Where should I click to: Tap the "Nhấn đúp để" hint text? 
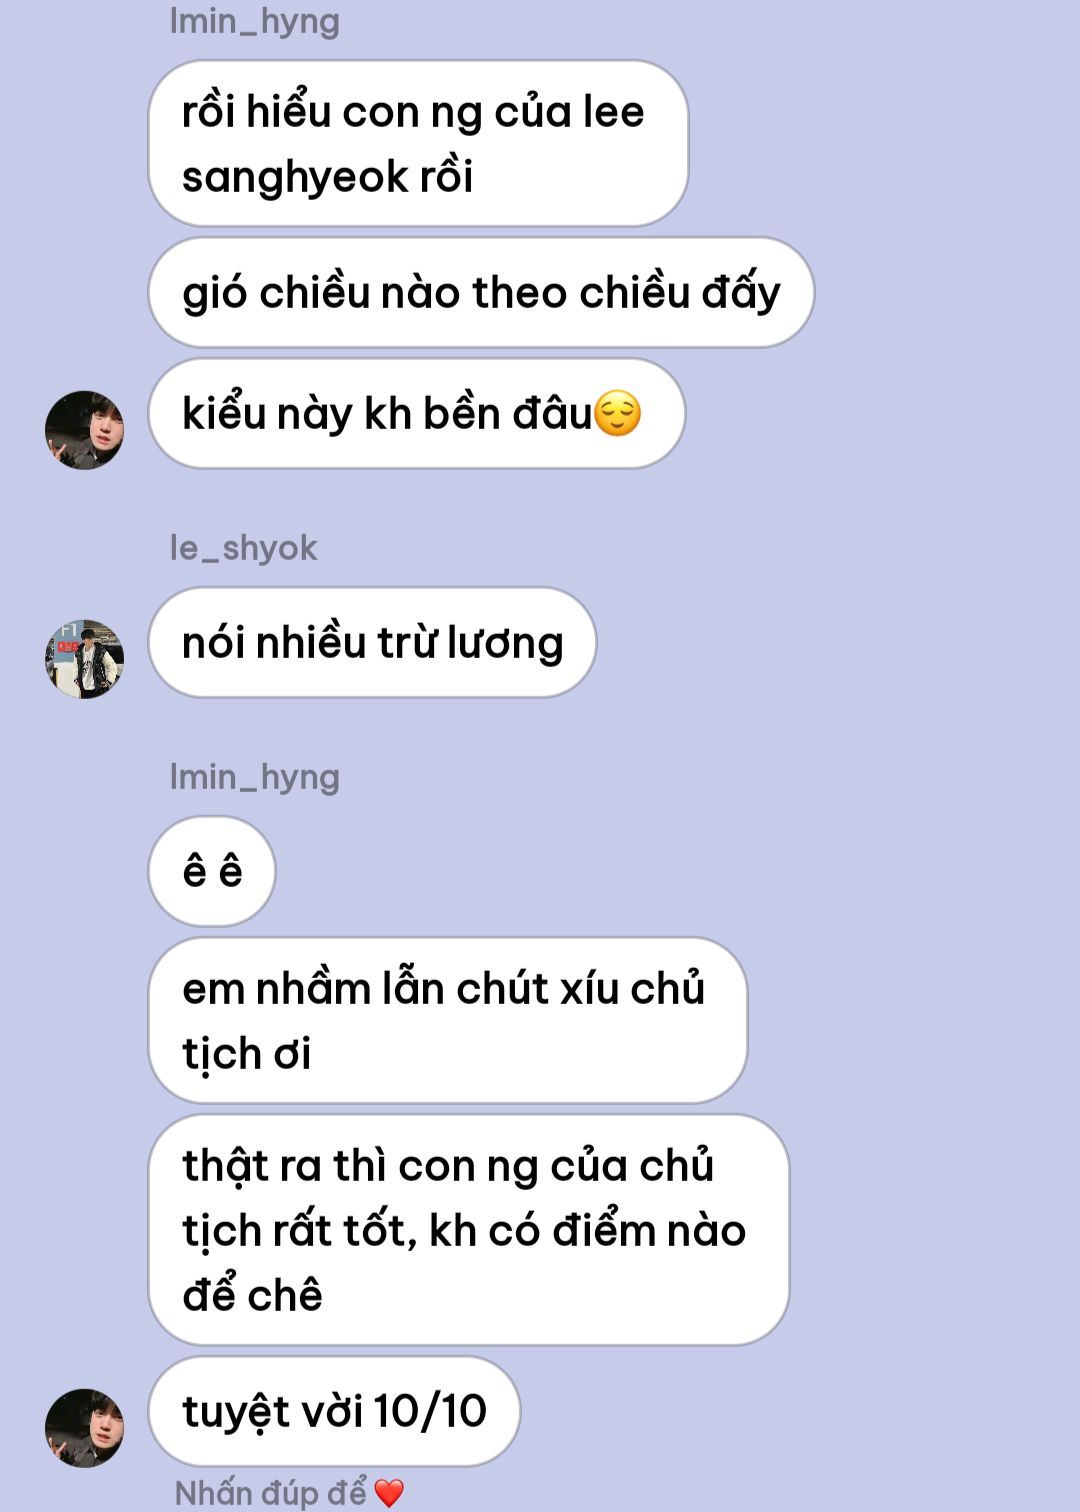point(271,1493)
